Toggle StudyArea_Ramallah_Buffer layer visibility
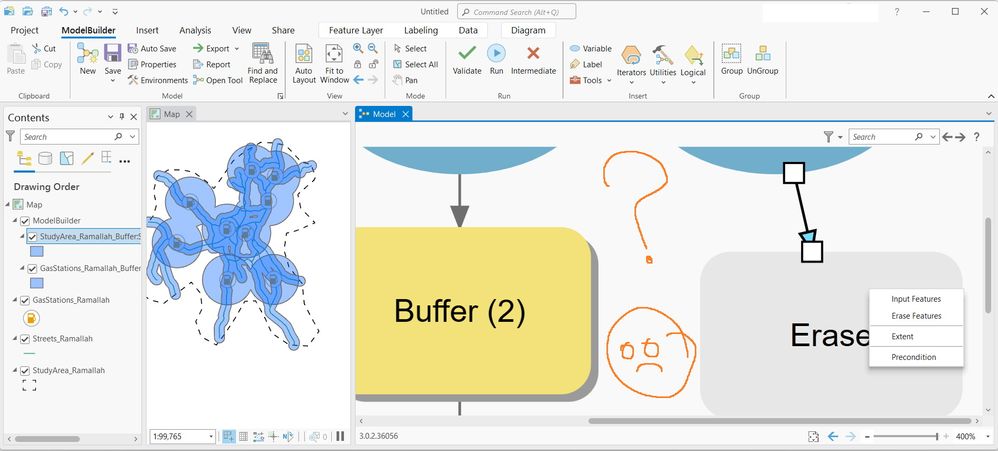Viewport: 998px width, 451px height. [32, 237]
